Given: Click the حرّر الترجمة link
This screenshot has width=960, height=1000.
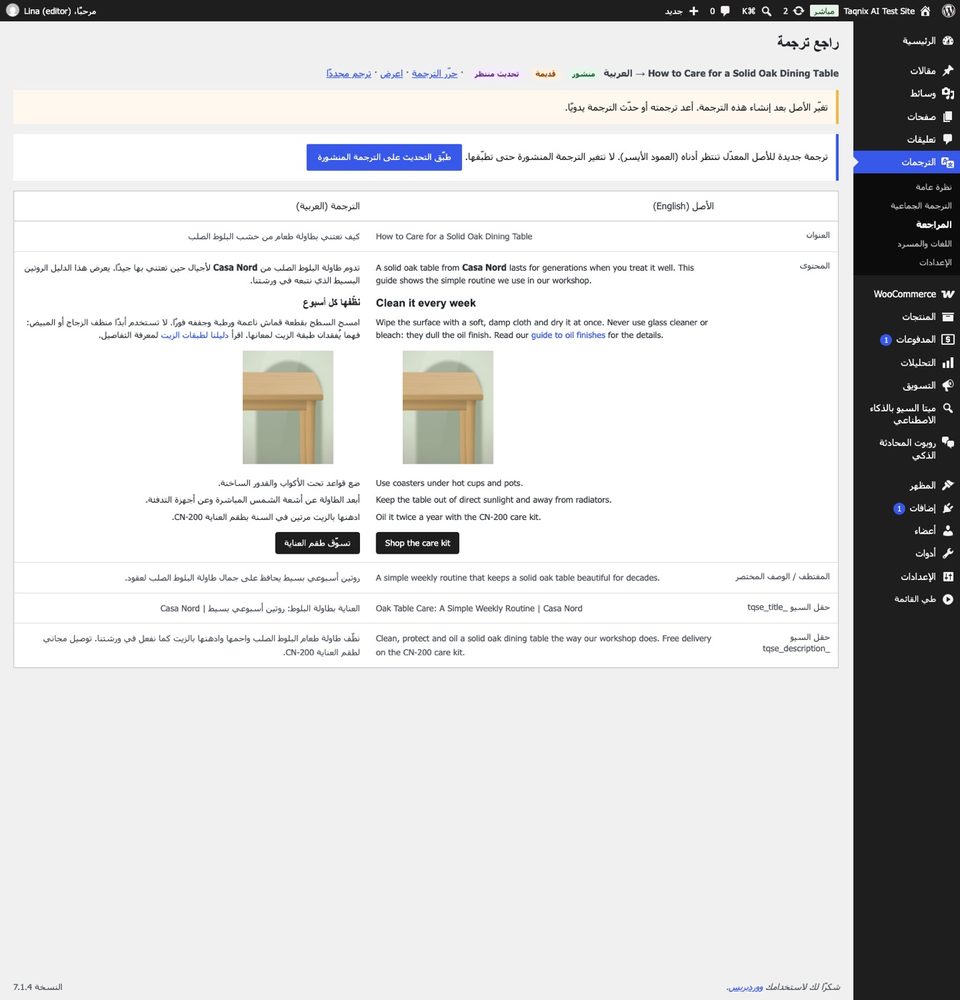Looking at the screenshot, I should [434, 73].
